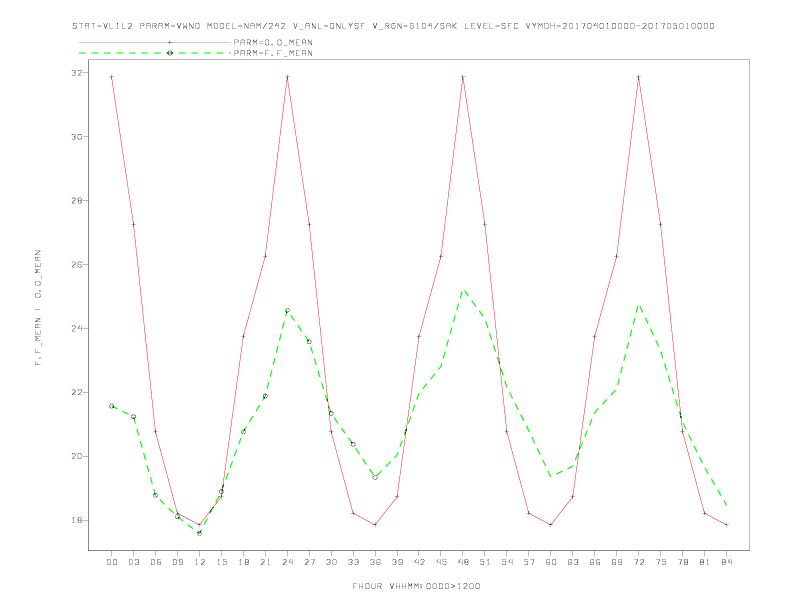Viewport: 792px width, 612px height.
Task: Click y-axis tick label 26
Action: pyautogui.click(x=76, y=265)
